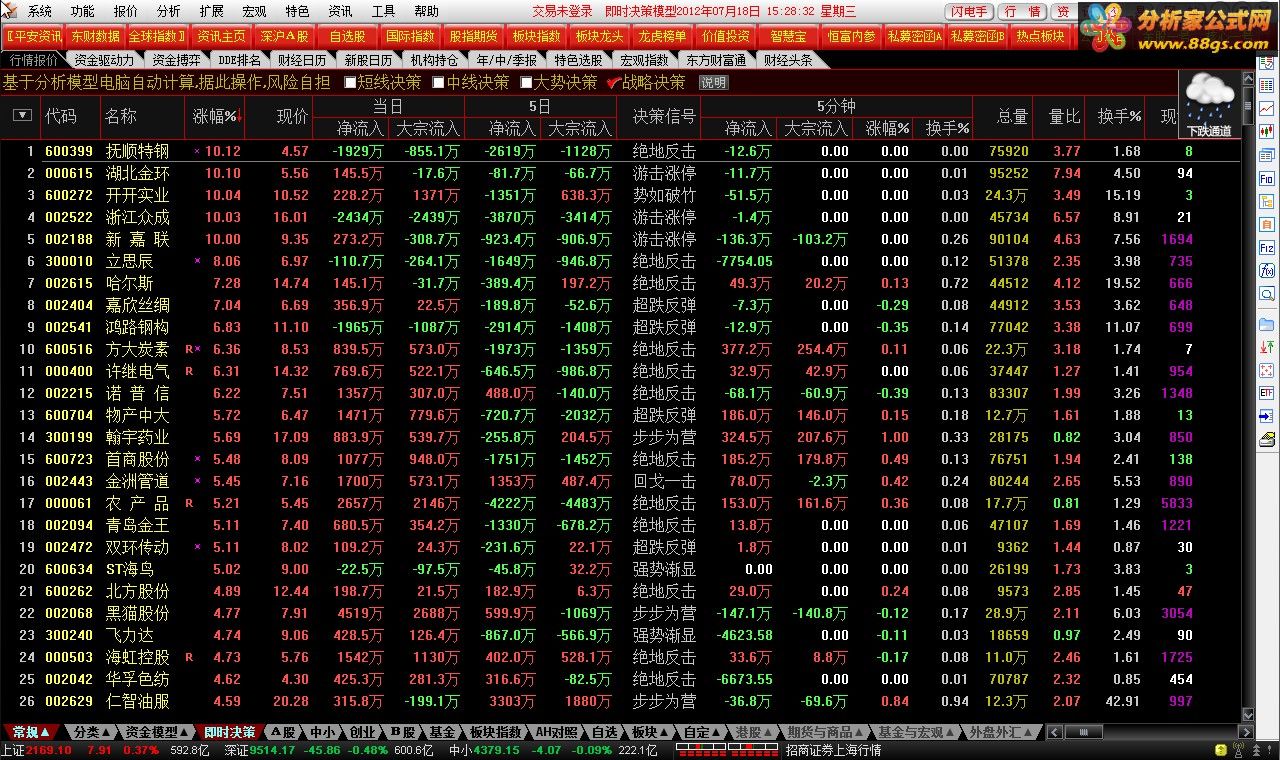
Task: Click the yellow status icon in bottom-right tray
Action: point(1219,751)
